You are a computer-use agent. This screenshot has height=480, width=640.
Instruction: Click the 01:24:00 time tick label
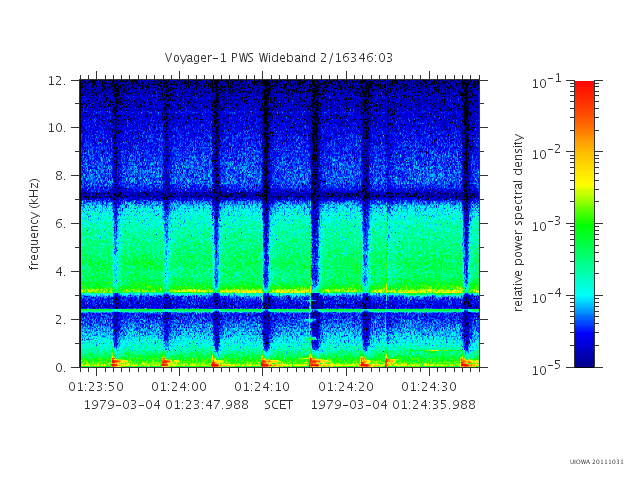coord(179,387)
